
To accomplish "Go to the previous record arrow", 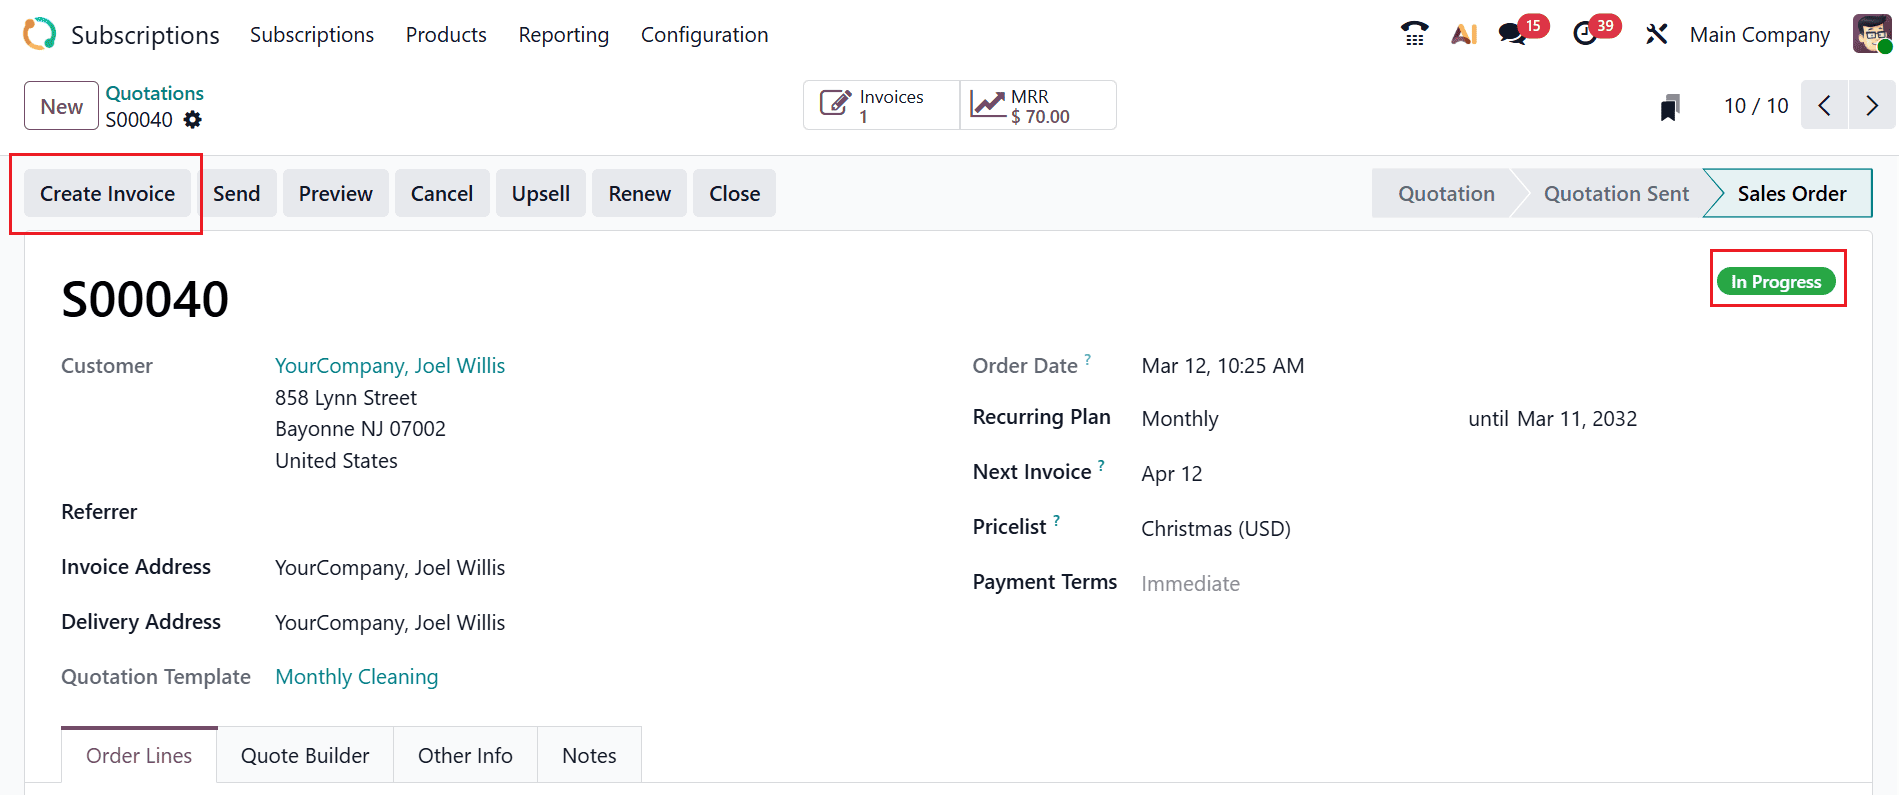I will (1825, 106).
